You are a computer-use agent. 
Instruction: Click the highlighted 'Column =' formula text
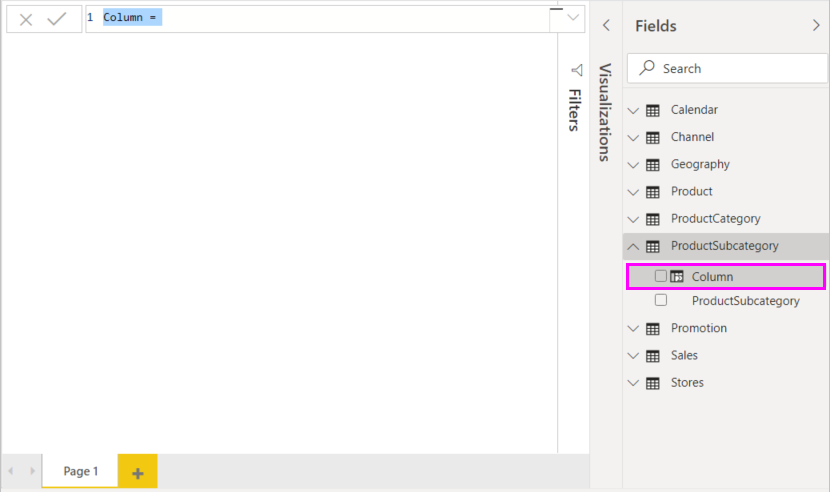pos(130,17)
